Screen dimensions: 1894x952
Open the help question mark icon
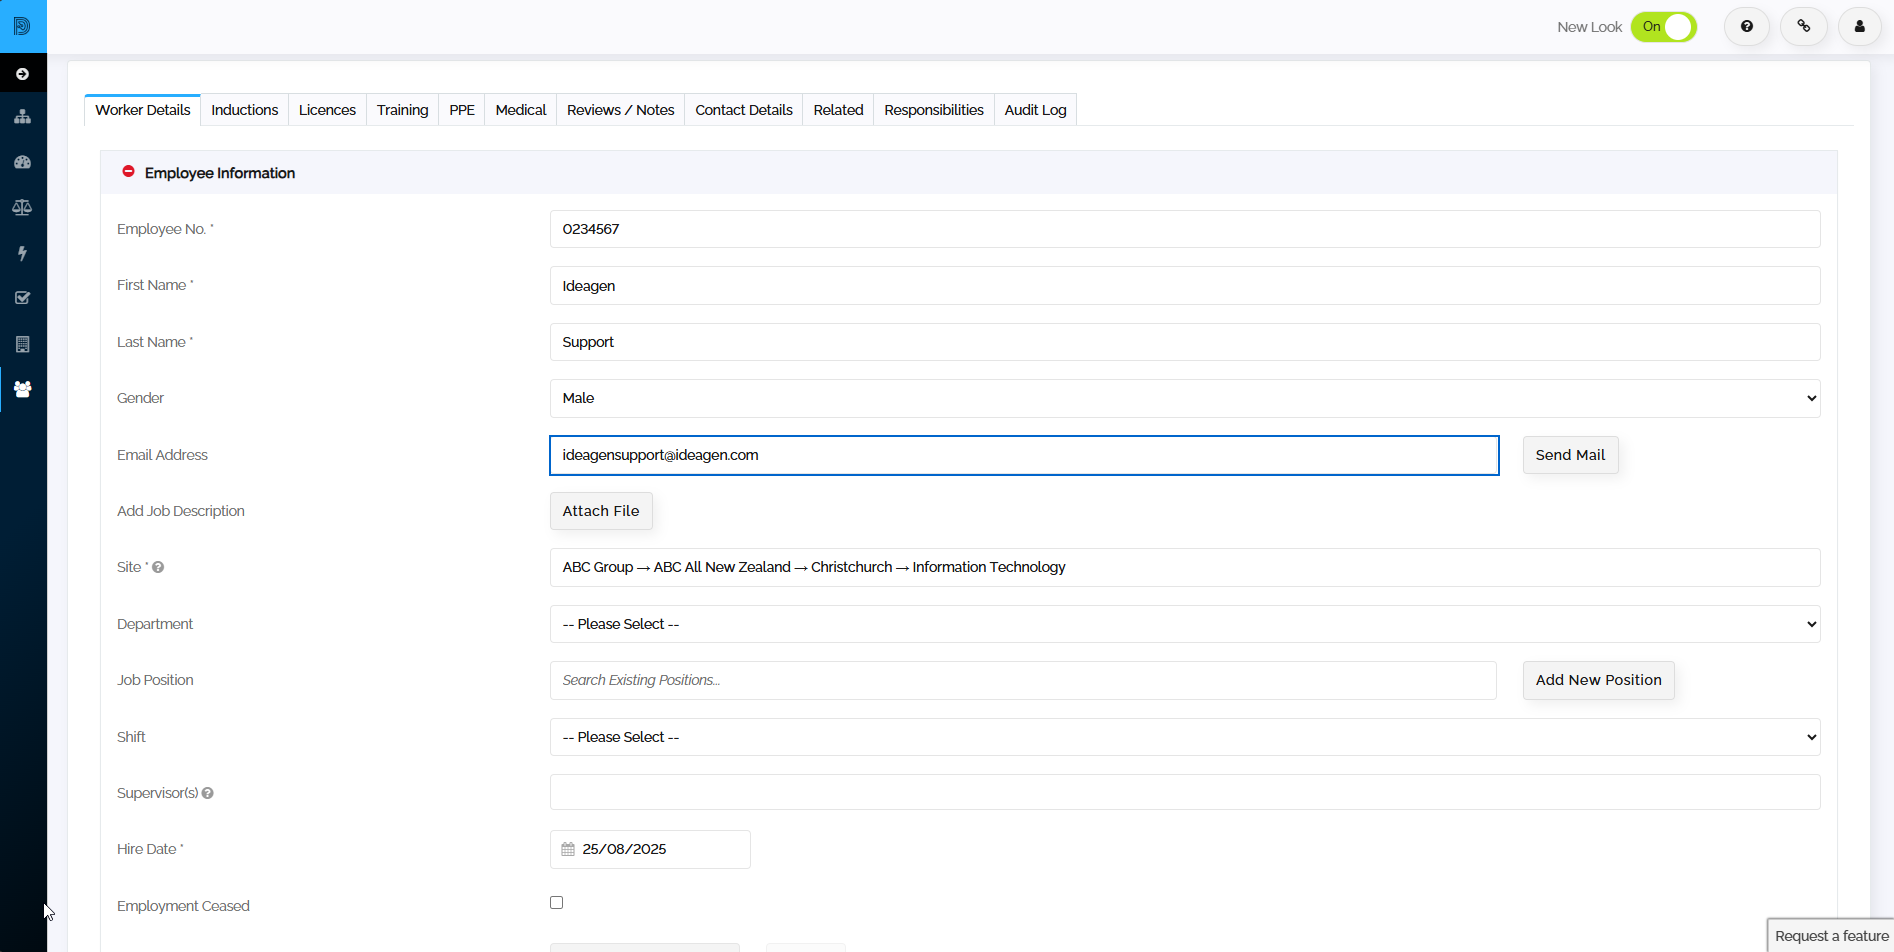coord(1747,27)
